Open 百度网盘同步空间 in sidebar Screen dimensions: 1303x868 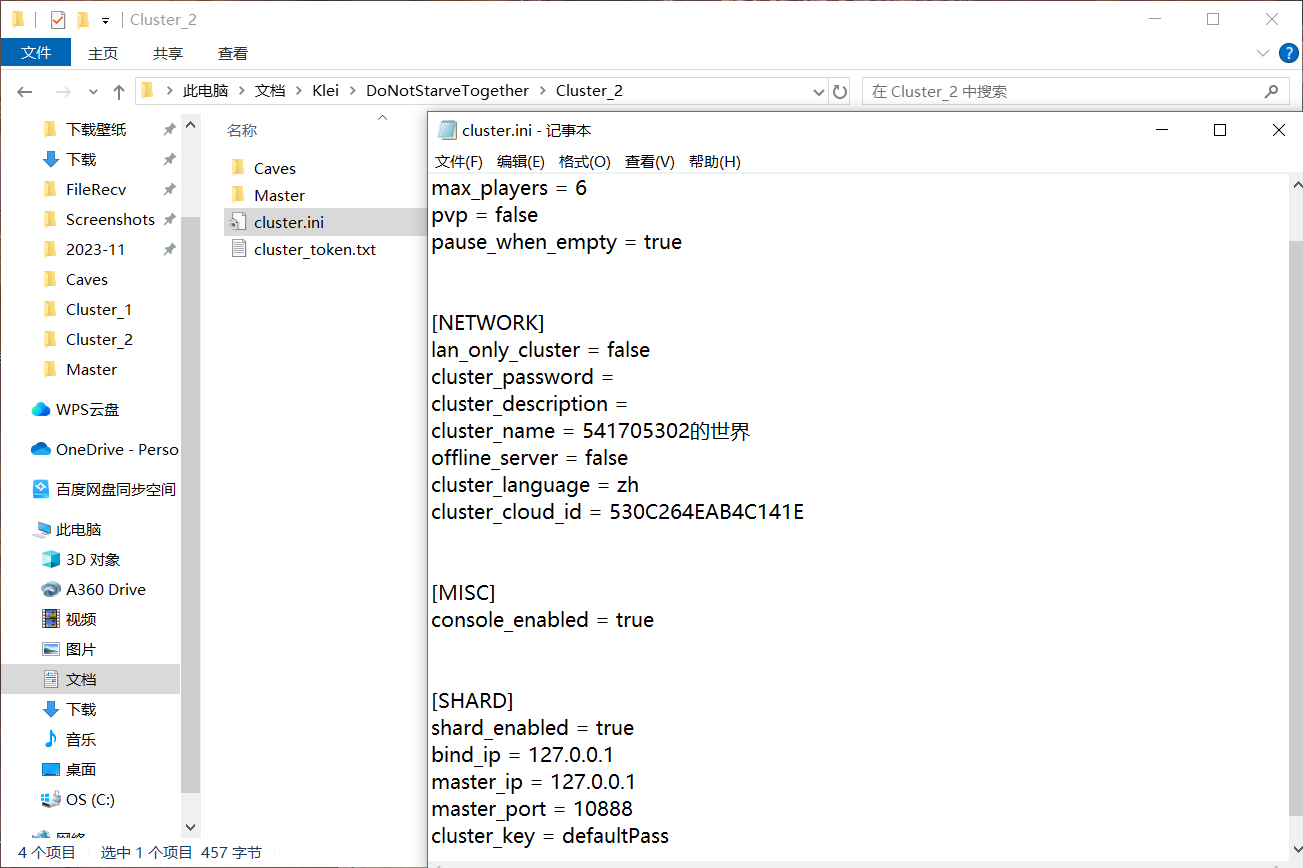115,489
